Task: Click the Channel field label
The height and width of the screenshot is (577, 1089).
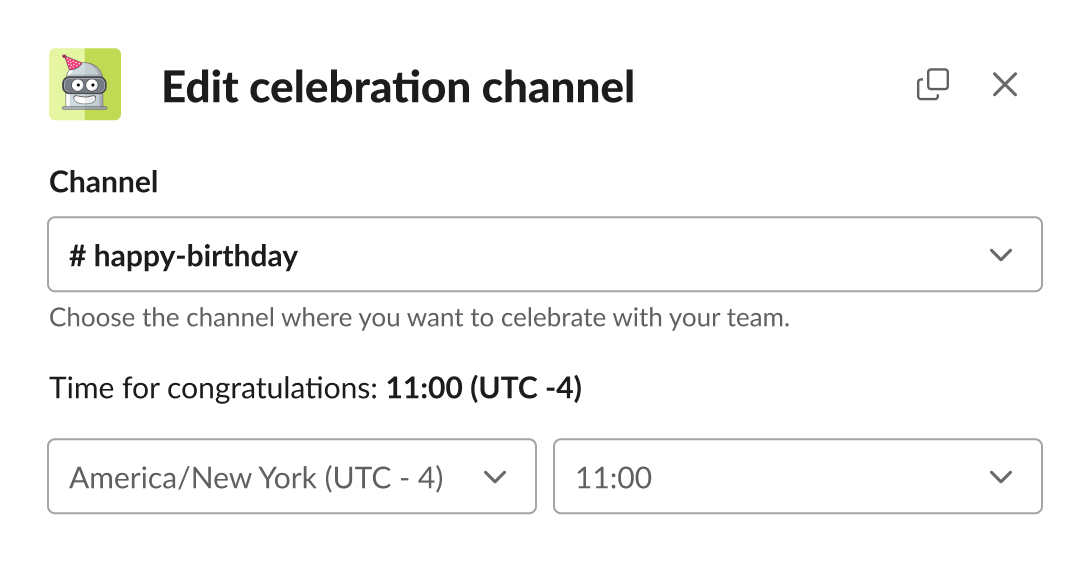Action: pyautogui.click(x=103, y=182)
